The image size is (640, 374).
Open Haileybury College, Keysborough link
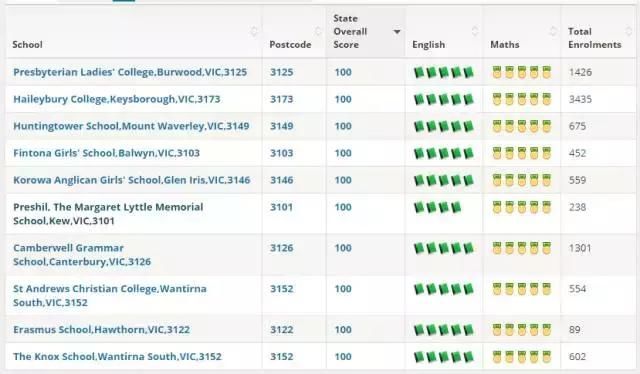(117, 99)
